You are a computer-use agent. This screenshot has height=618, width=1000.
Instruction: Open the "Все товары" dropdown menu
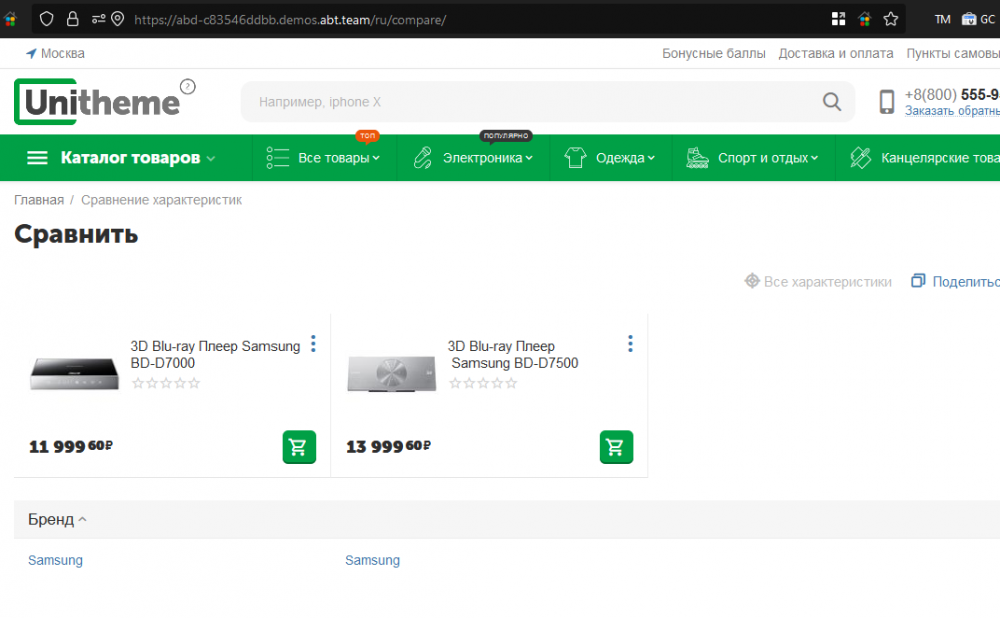[338, 158]
